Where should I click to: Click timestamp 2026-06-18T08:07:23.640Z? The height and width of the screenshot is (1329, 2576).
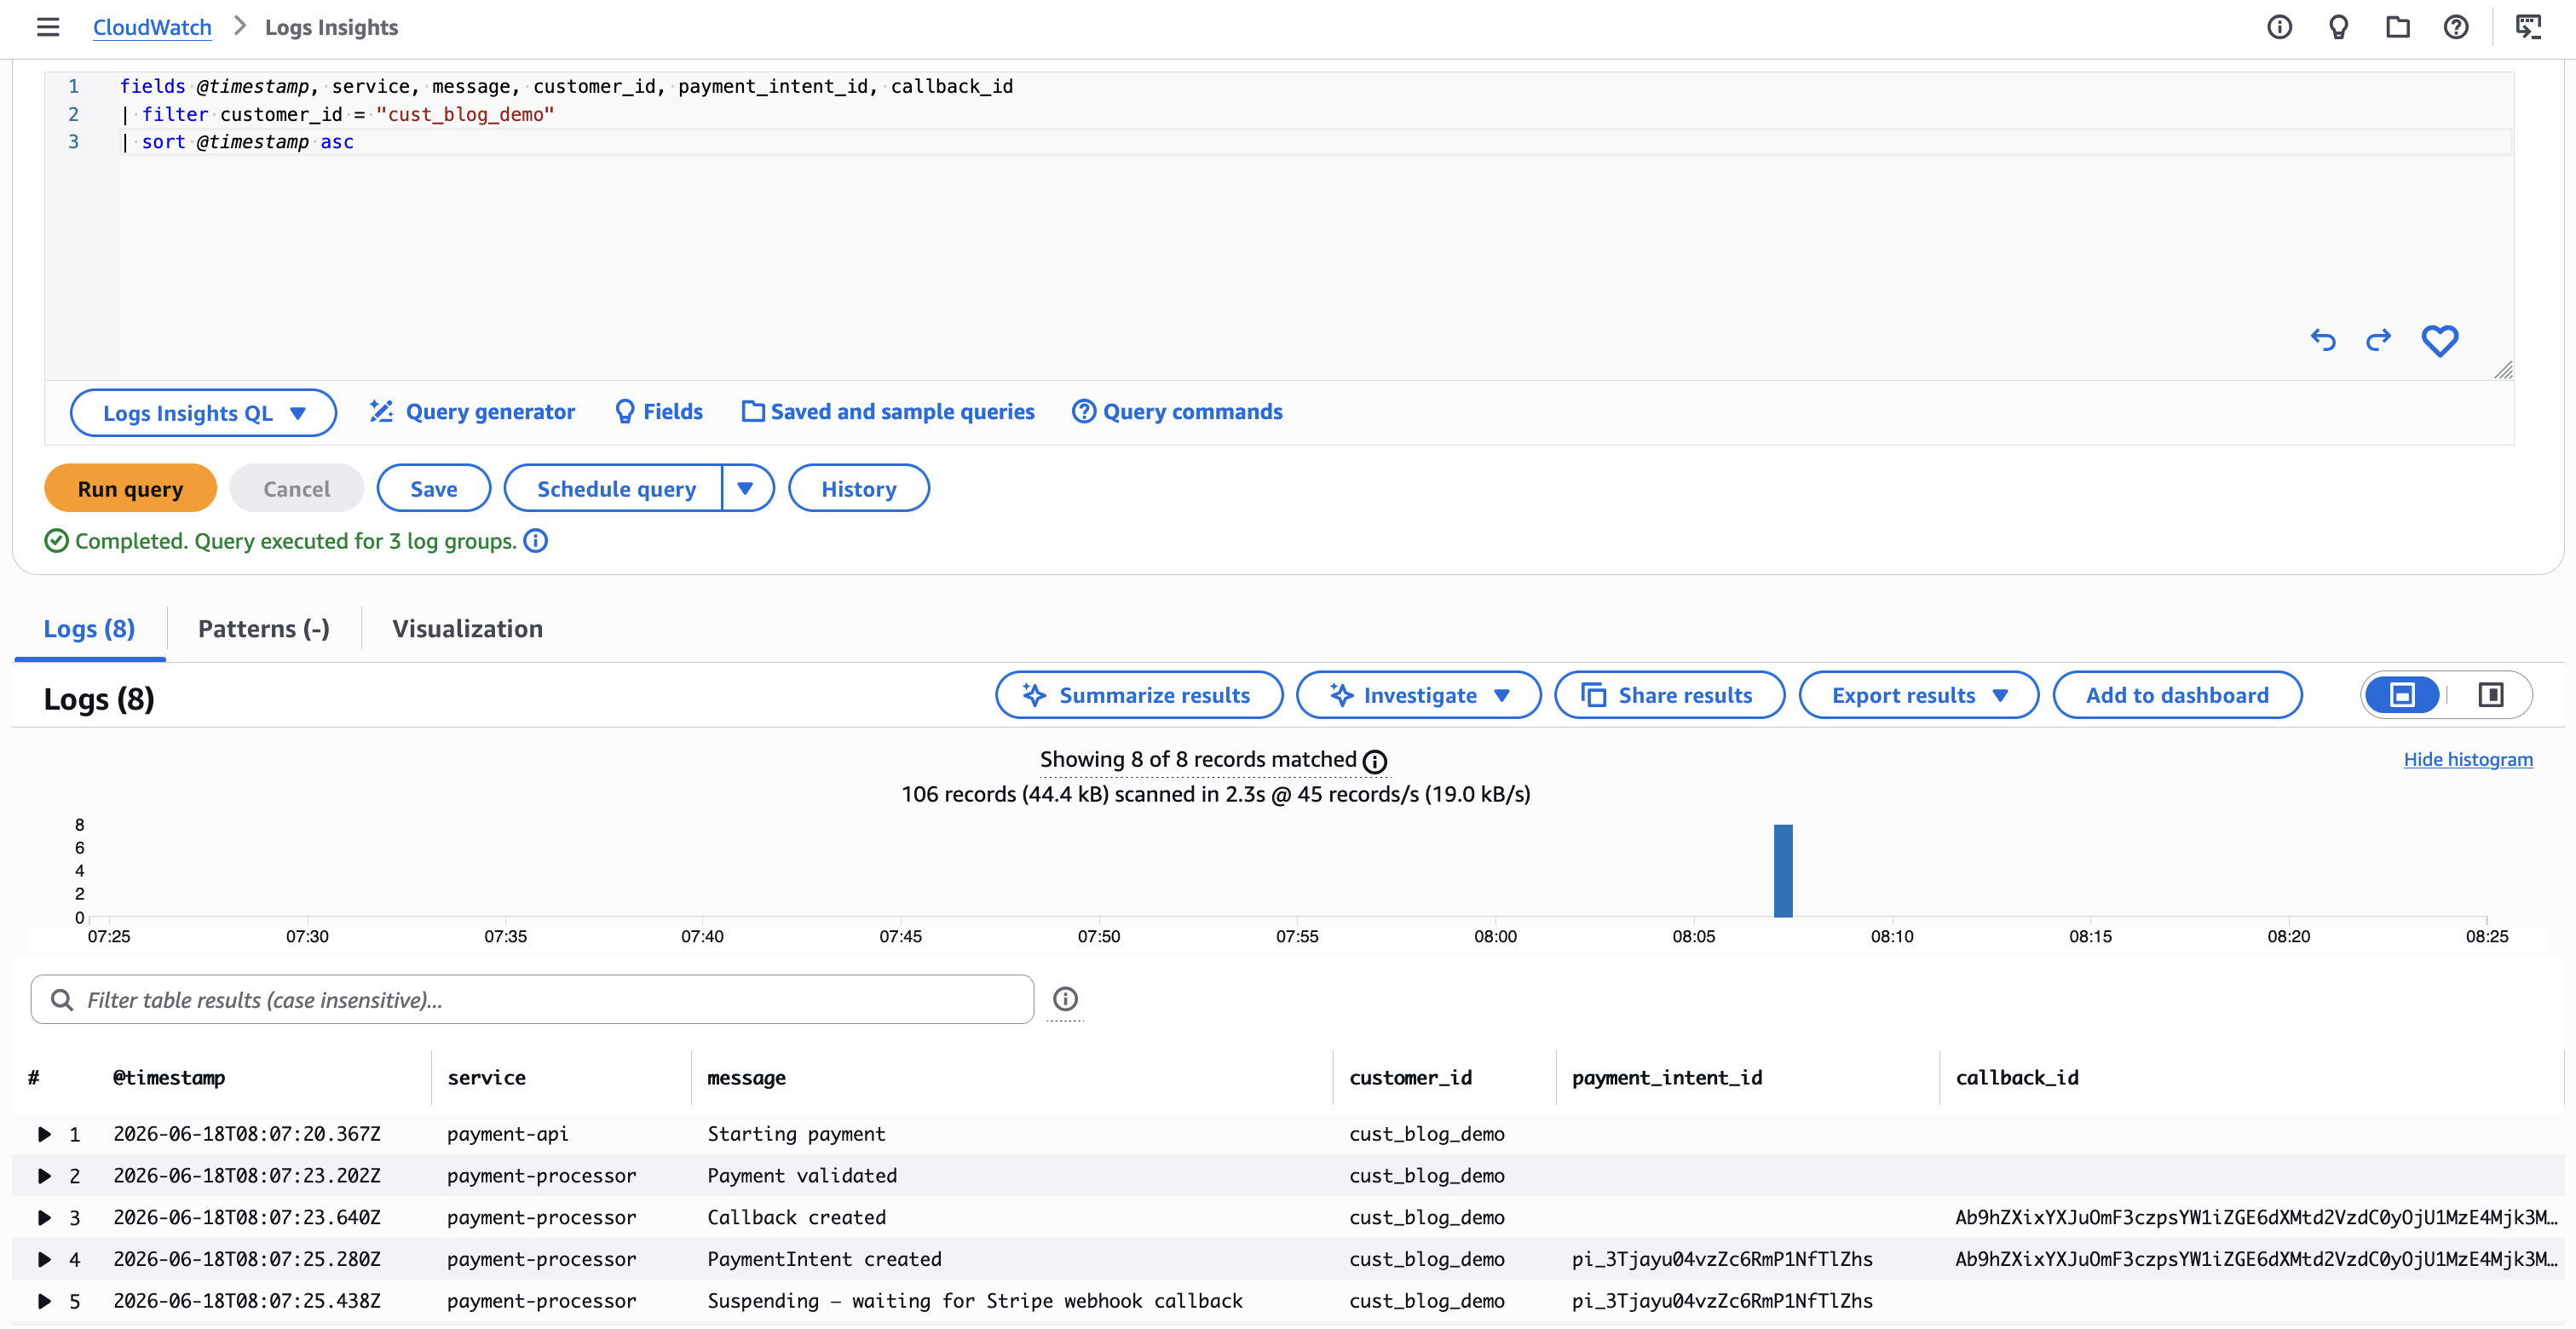coord(246,1218)
